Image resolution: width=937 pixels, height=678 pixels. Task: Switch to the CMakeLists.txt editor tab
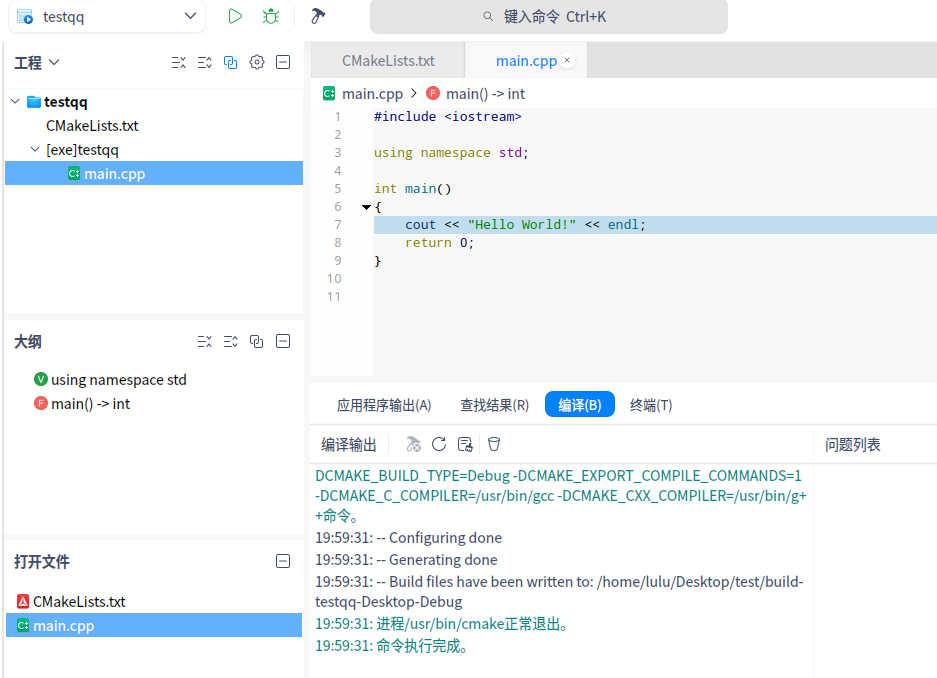click(388, 61)
